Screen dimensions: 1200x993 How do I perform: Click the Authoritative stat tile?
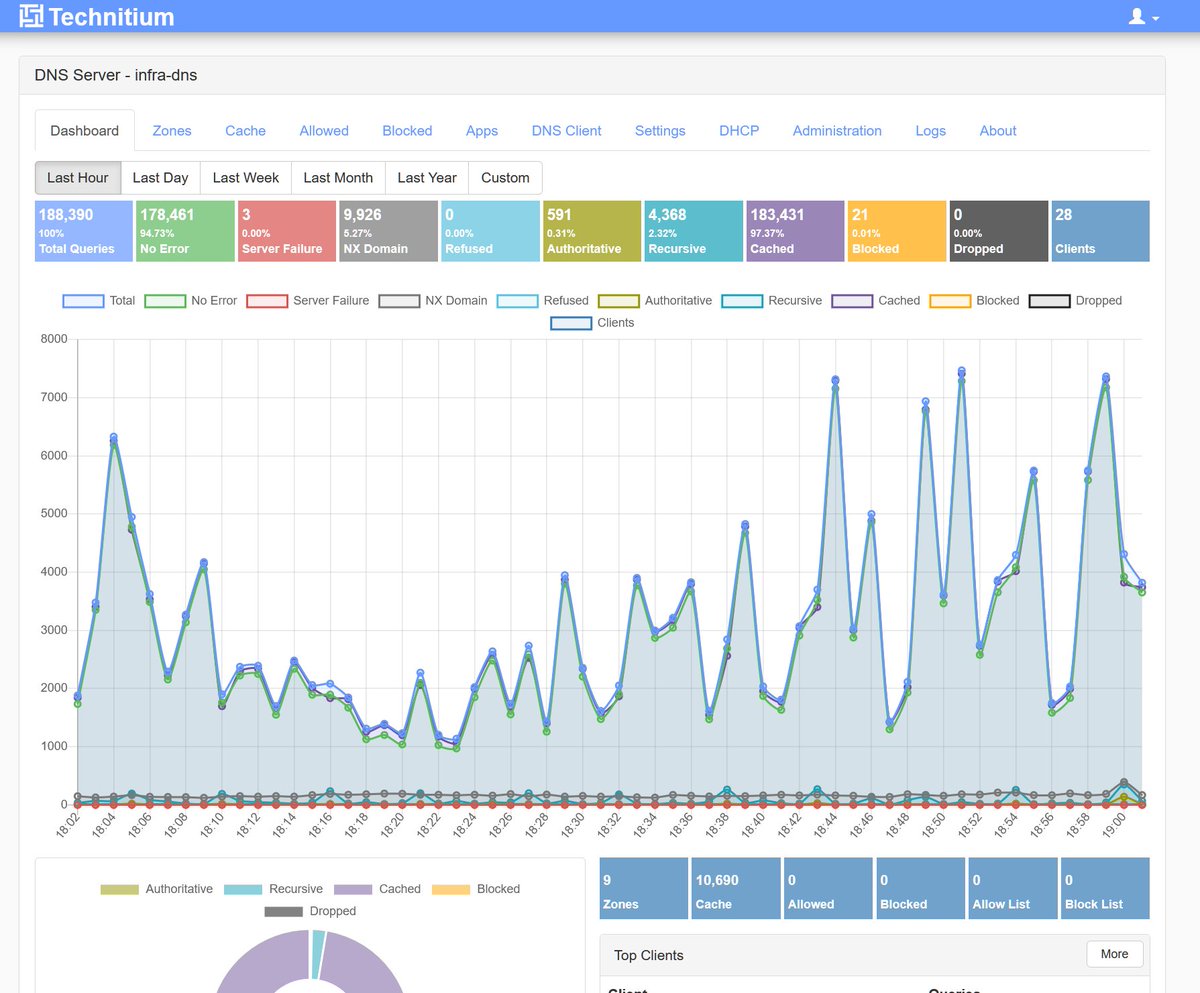[x=592, y=231]
